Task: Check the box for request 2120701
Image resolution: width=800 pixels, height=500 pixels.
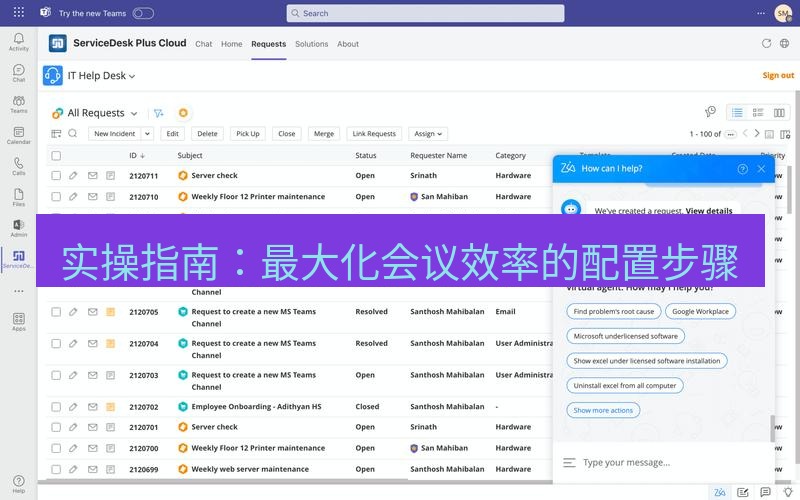Action: [x=56, y=427]
